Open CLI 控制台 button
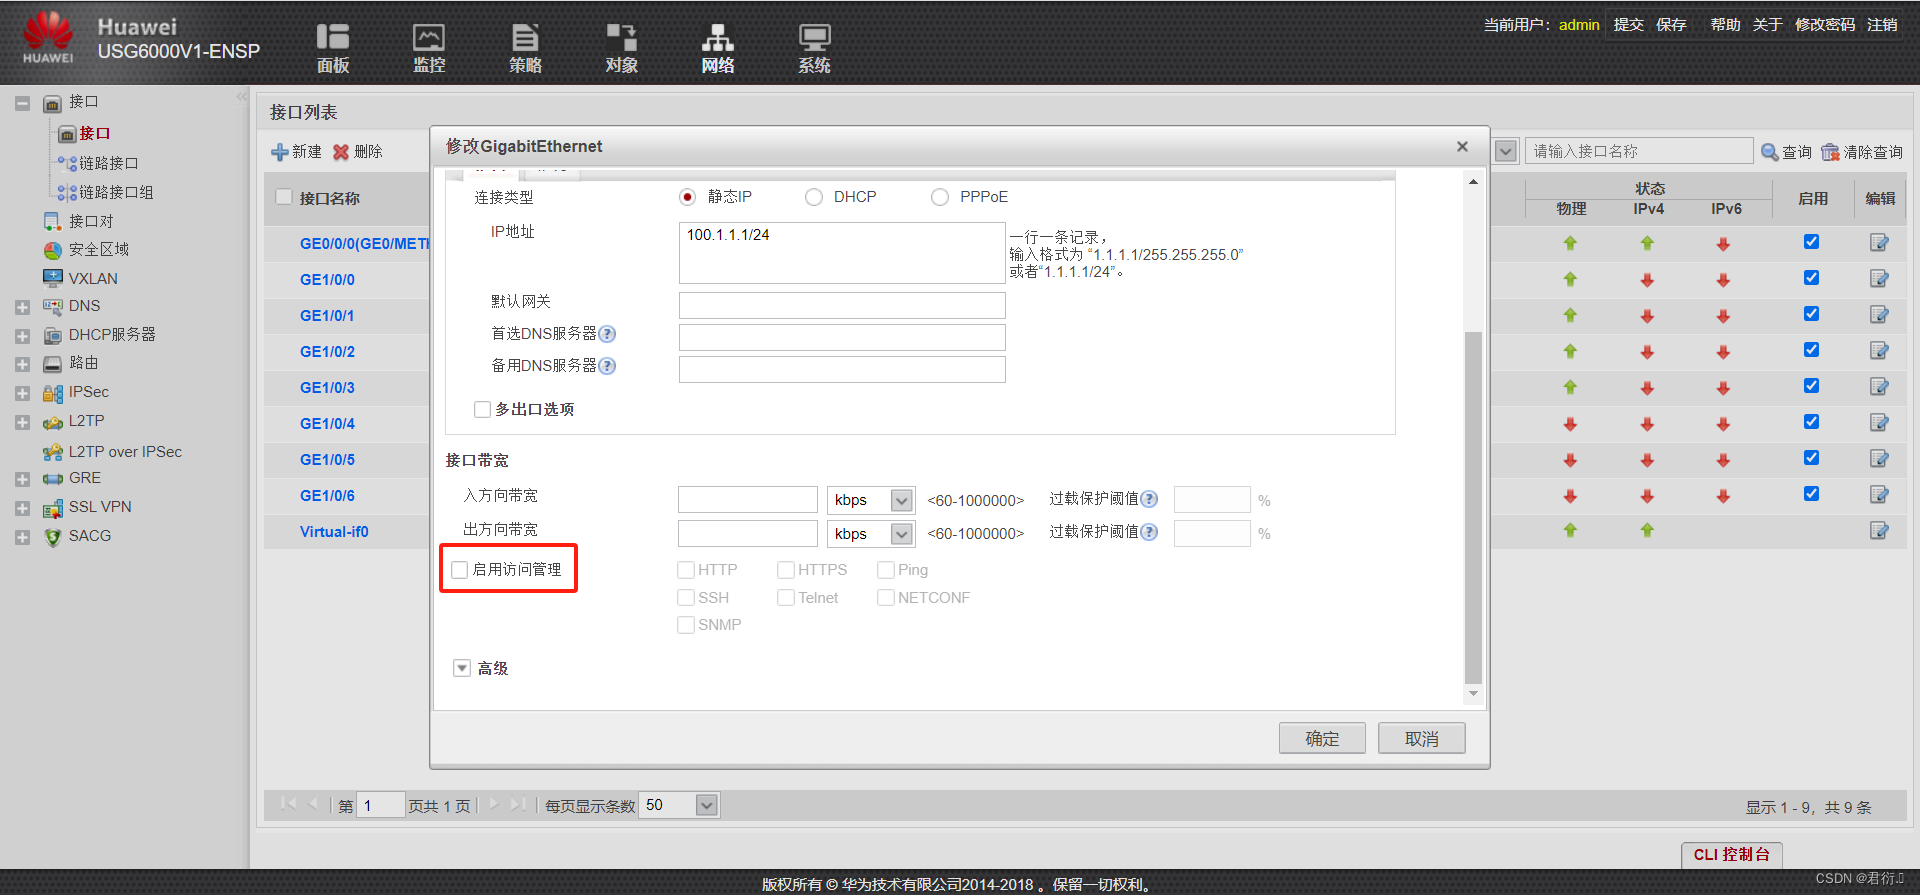Image resolution: width=1920 pixels, height=895 pixels. click(x=1731, y=854)
